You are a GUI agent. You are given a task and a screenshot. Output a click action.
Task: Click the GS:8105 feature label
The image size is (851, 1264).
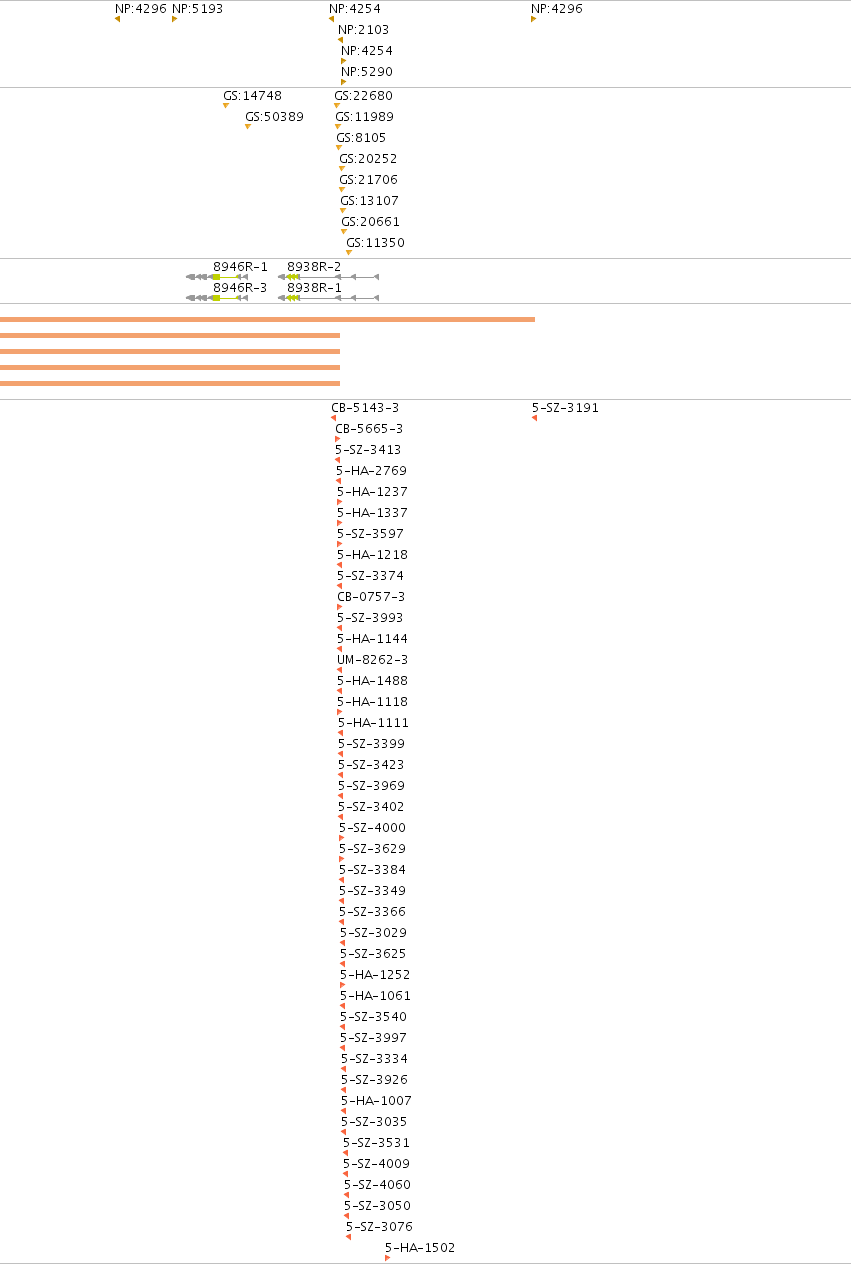[x=361, y=138]
